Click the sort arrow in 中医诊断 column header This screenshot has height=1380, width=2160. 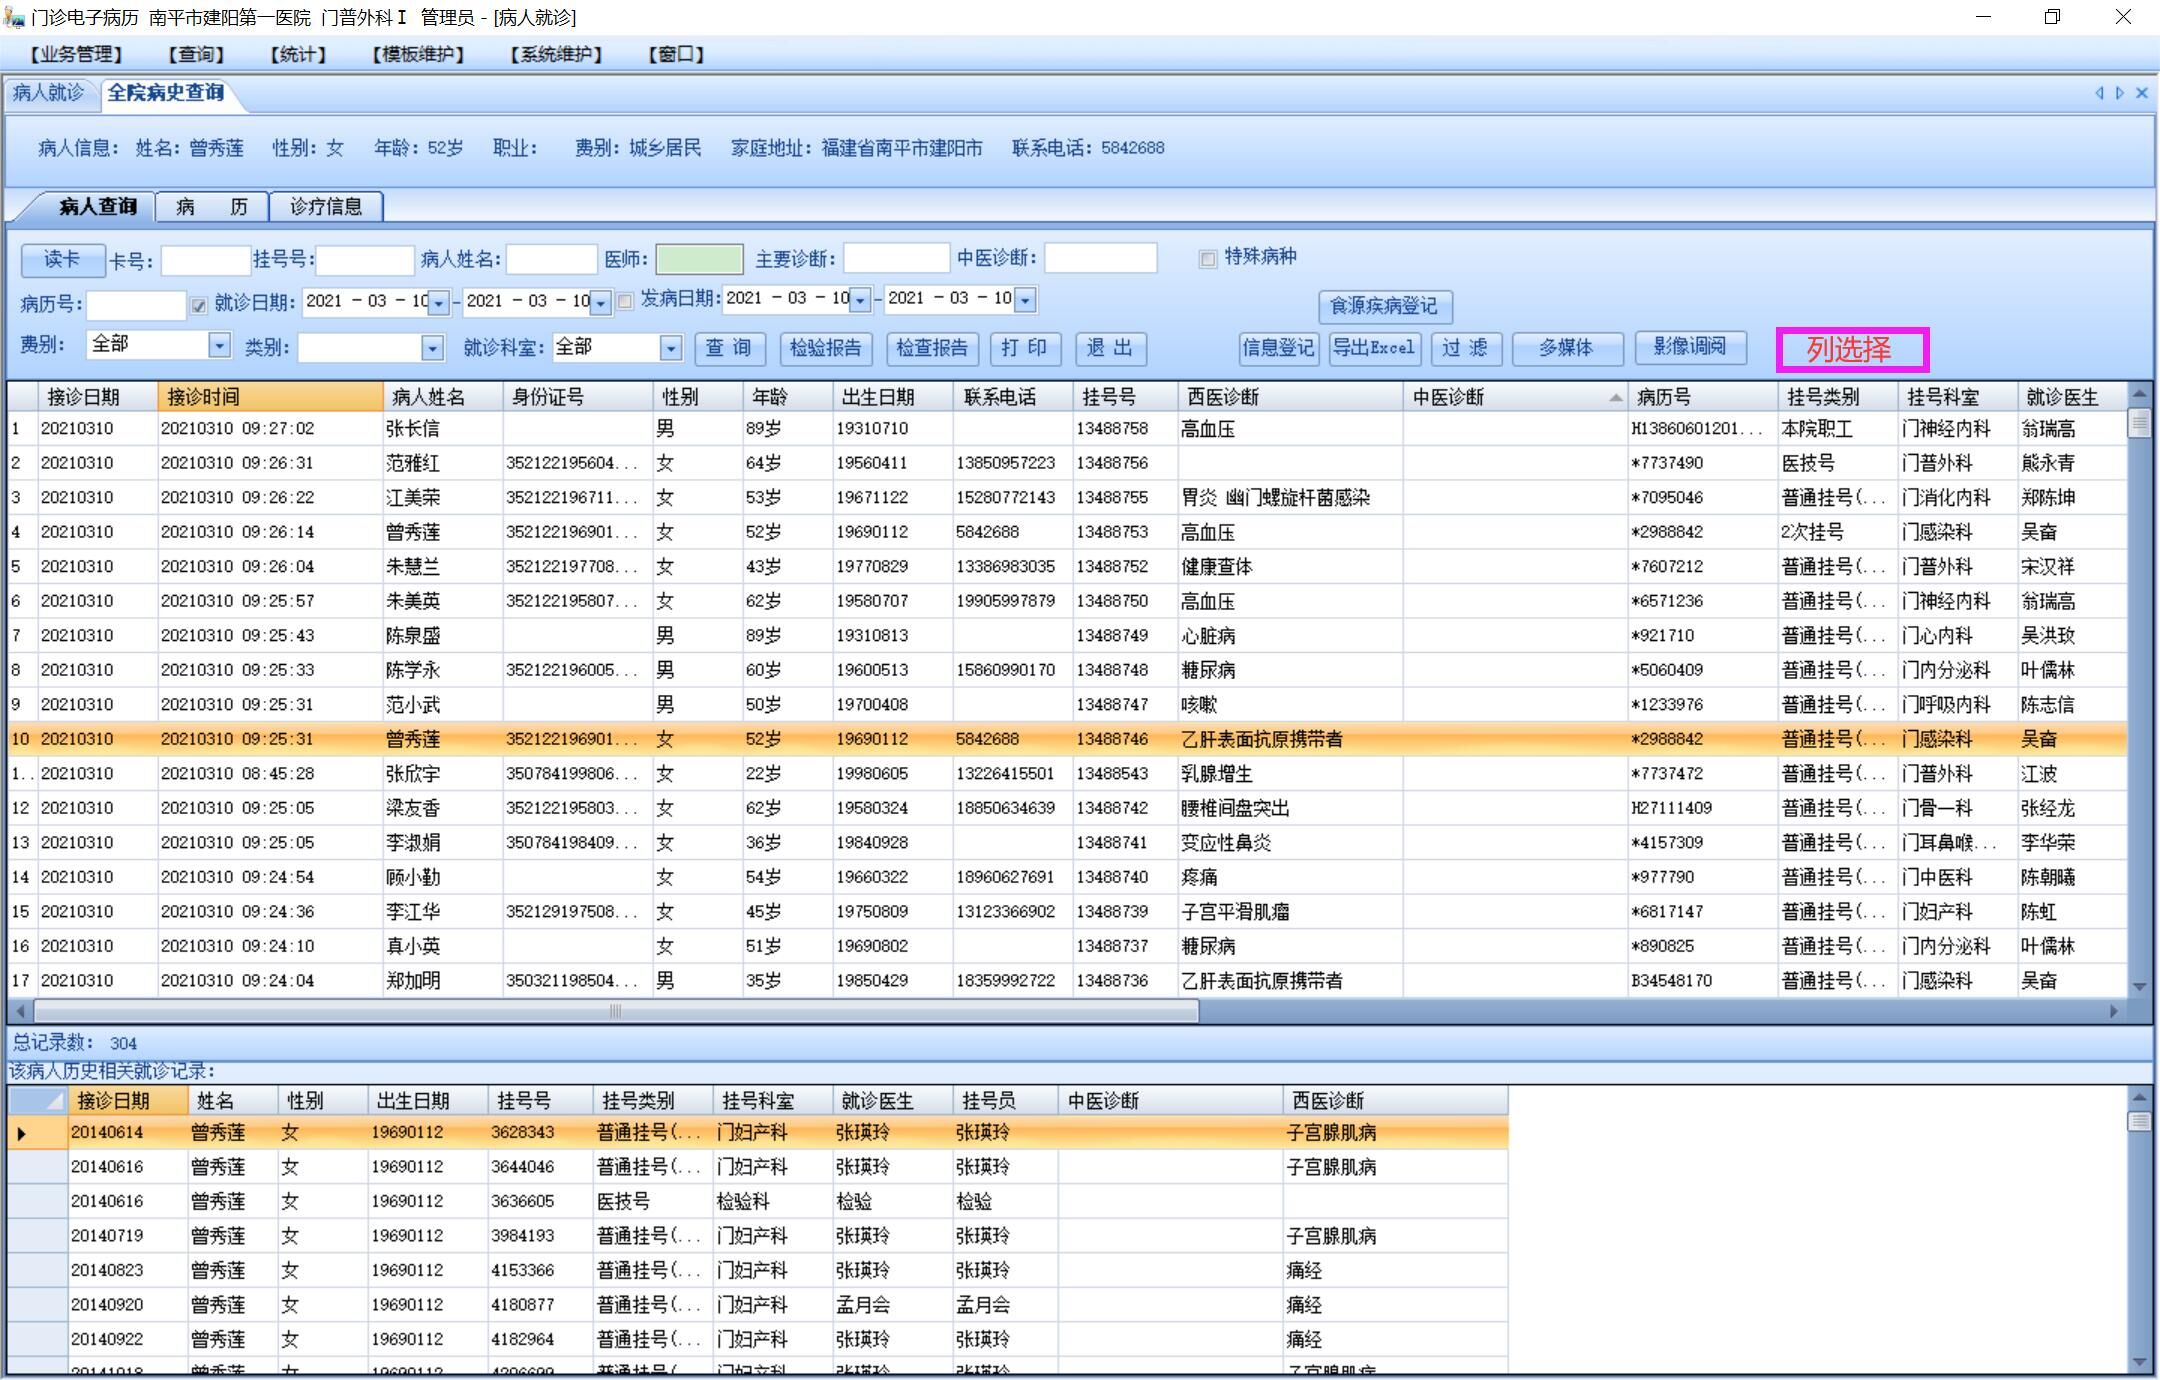tap(1615, 398)
